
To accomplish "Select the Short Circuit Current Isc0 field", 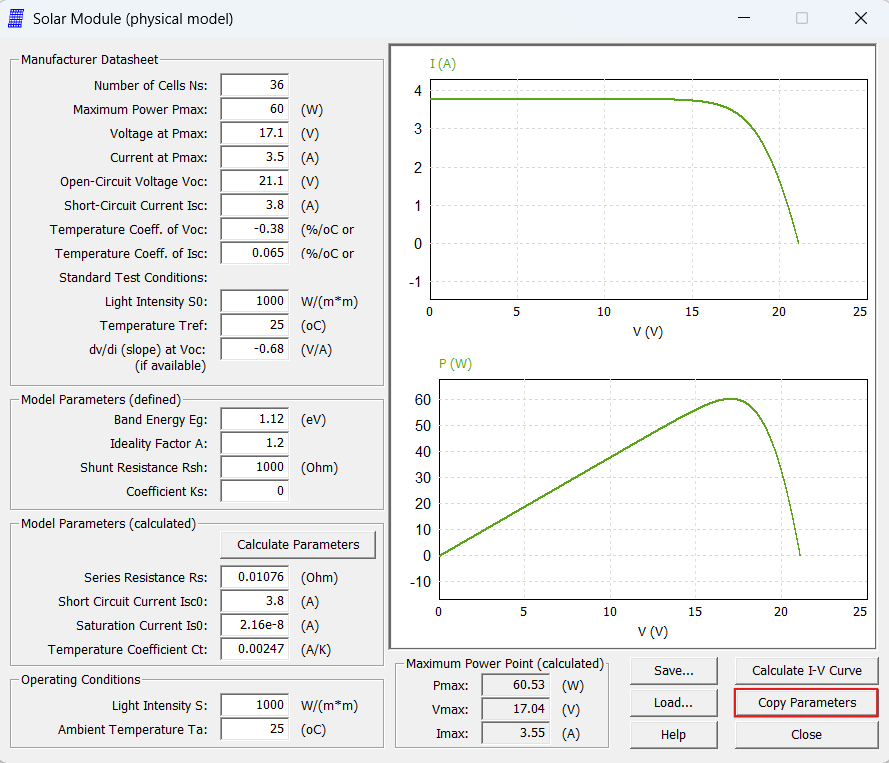I will point(255,601).
